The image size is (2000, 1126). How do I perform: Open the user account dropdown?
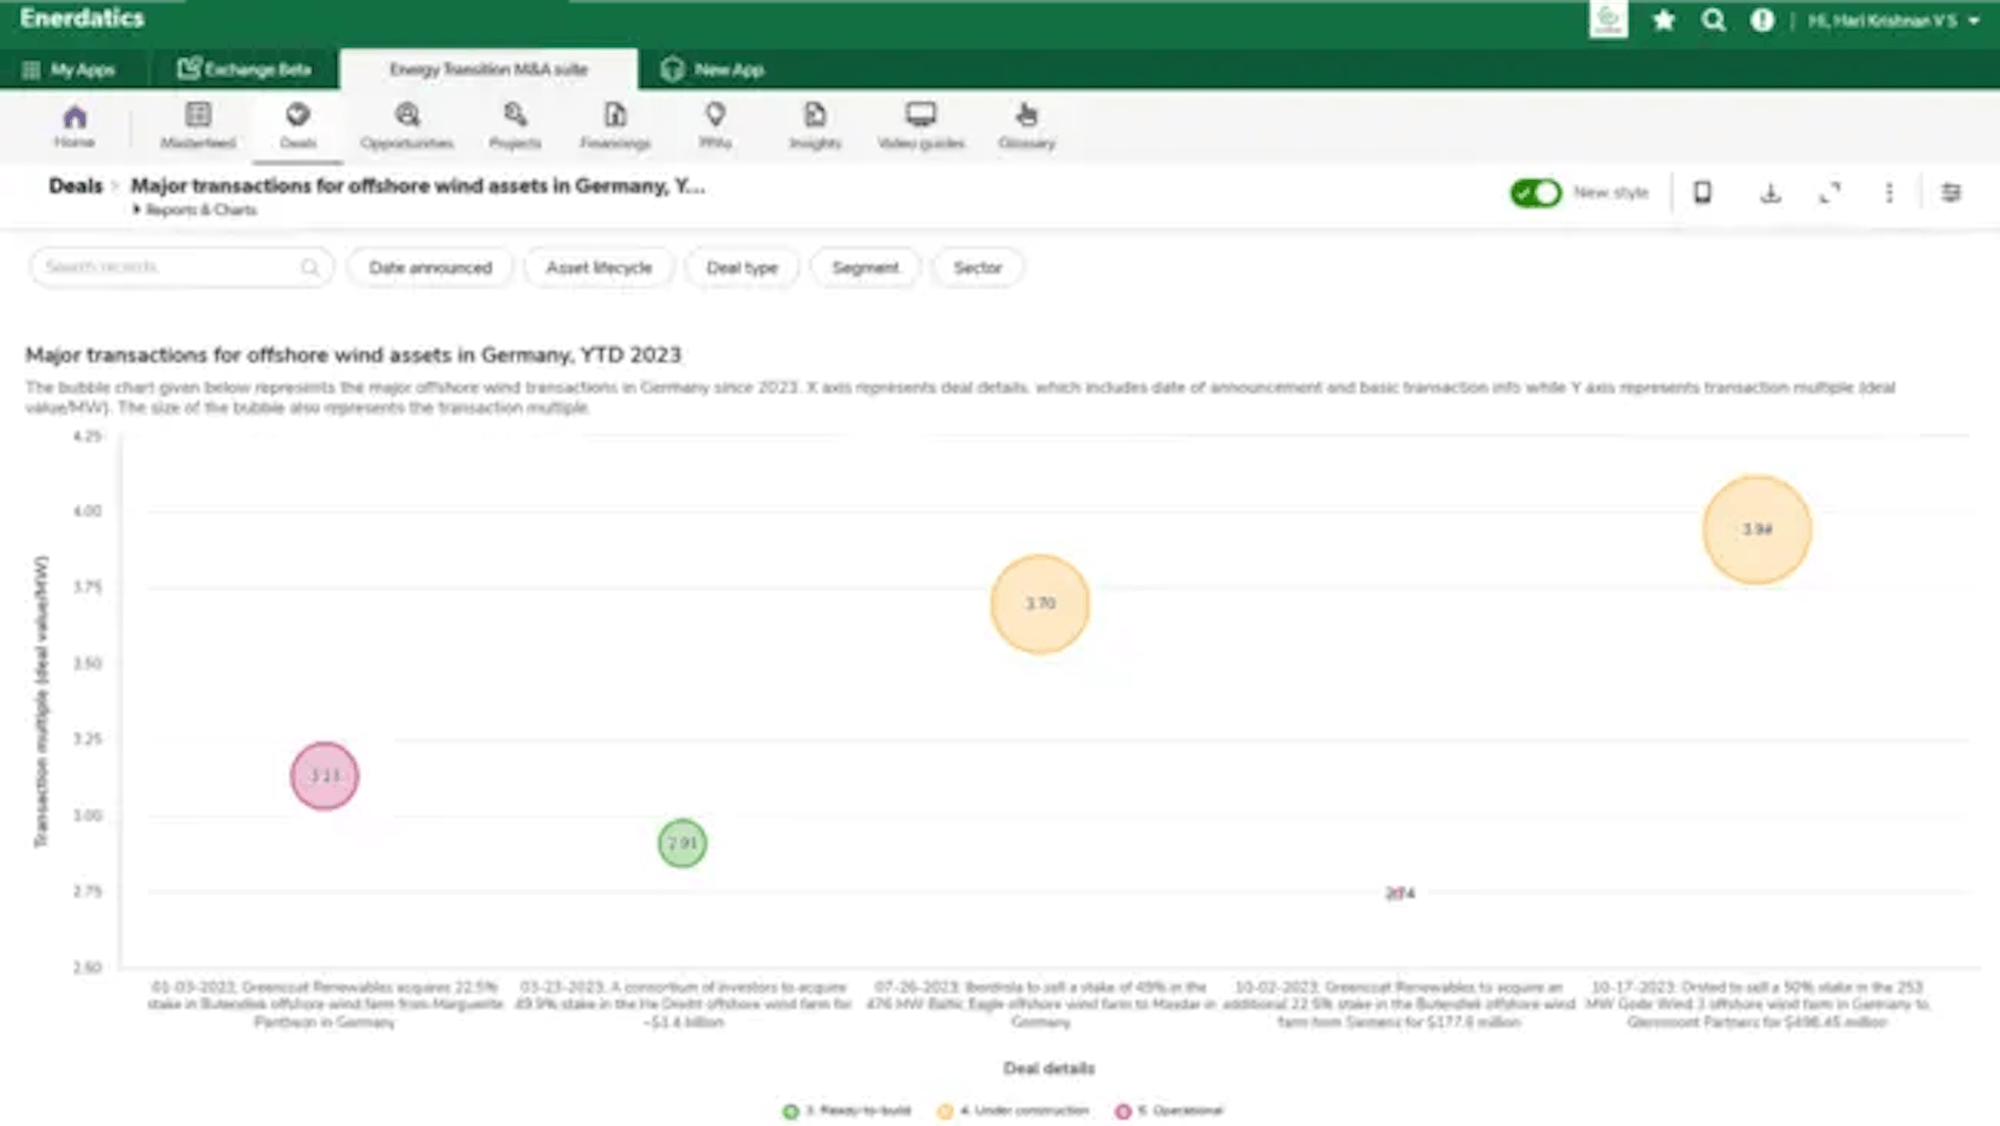coord(1894,20)
